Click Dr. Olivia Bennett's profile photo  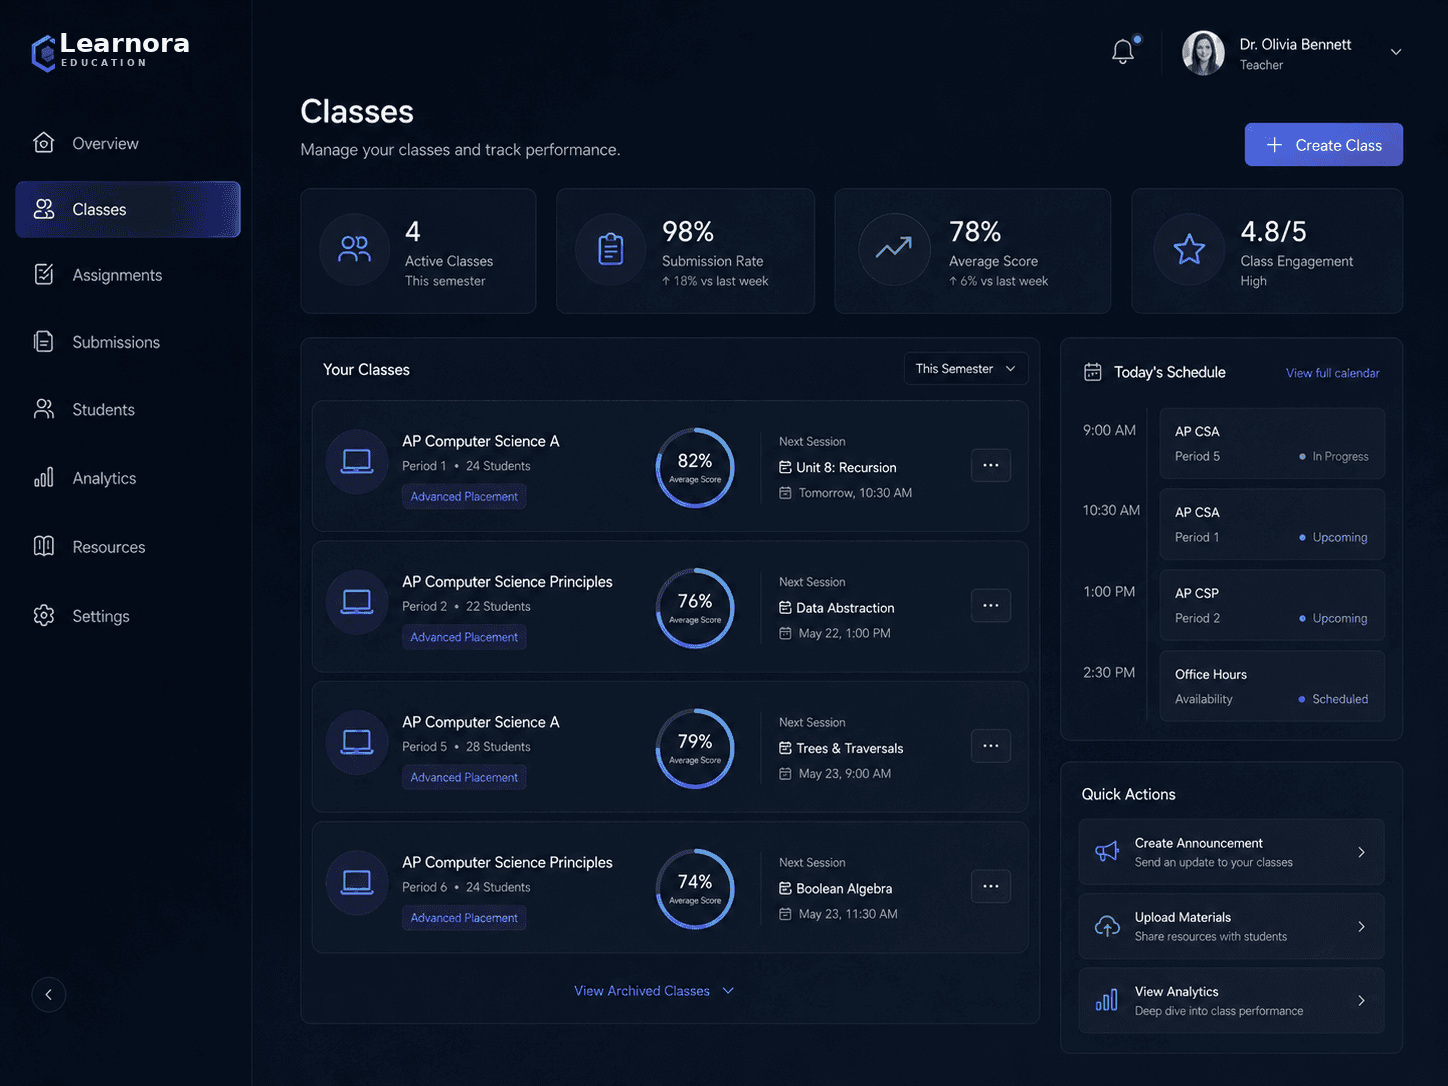(x=1203, y=53)
